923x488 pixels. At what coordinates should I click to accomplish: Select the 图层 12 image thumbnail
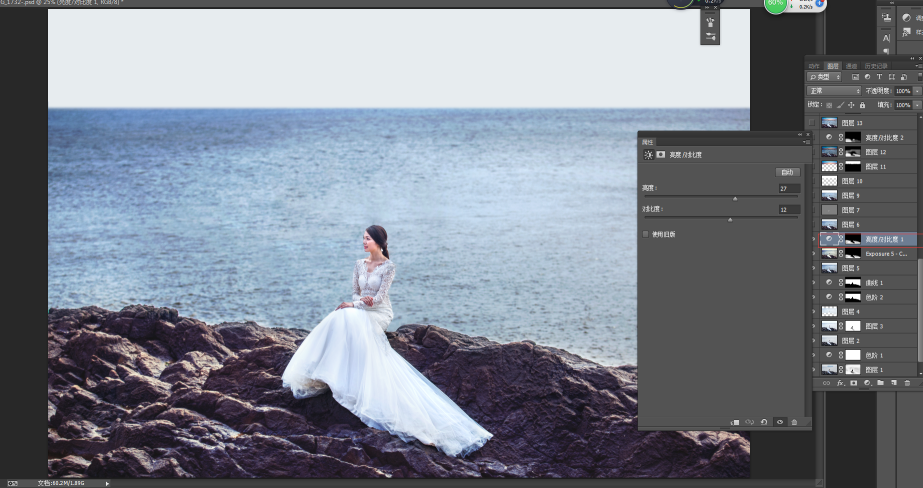(x=829, y=152)
